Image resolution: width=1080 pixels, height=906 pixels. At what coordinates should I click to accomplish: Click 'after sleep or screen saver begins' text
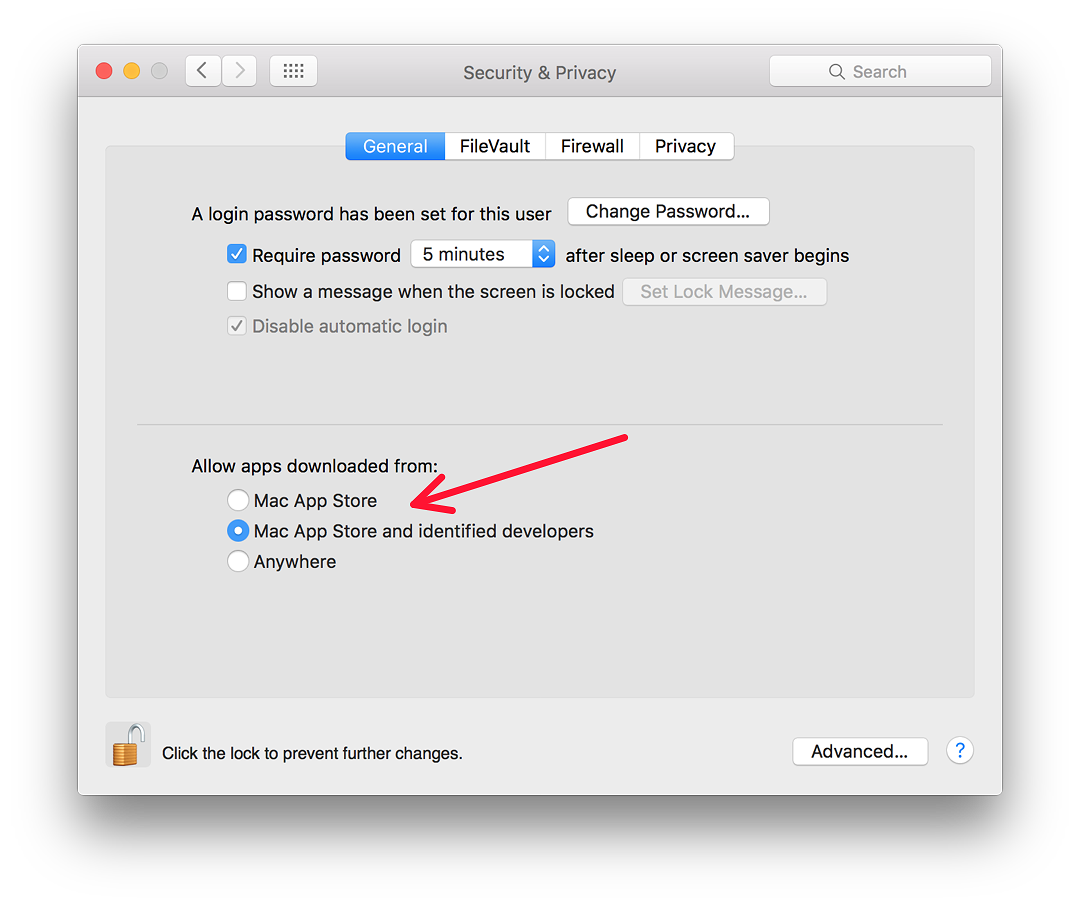click(x=707, y=256)
